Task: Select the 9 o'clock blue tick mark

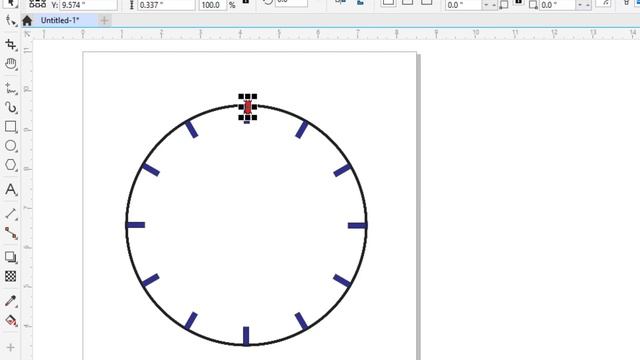Action: pos(136,225)
